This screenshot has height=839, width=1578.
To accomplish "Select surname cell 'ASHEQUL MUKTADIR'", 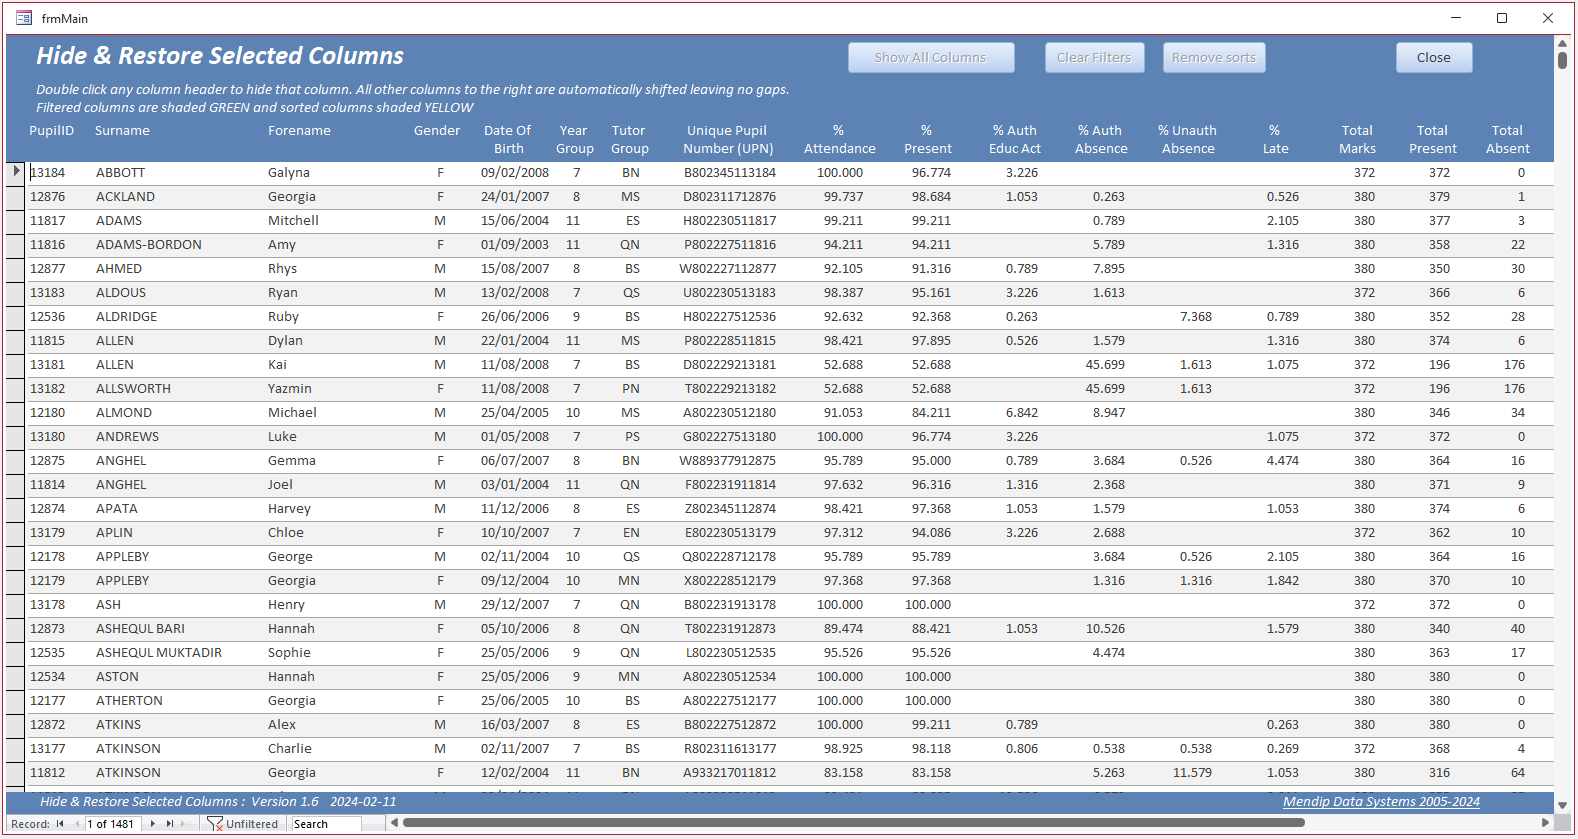I will point(159,653).
